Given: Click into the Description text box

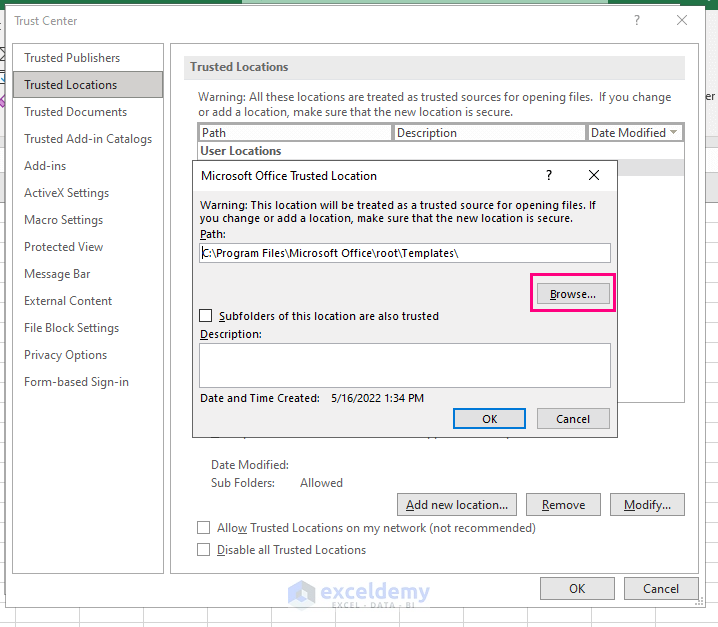Looking at the screenshot, I should 405,365.
